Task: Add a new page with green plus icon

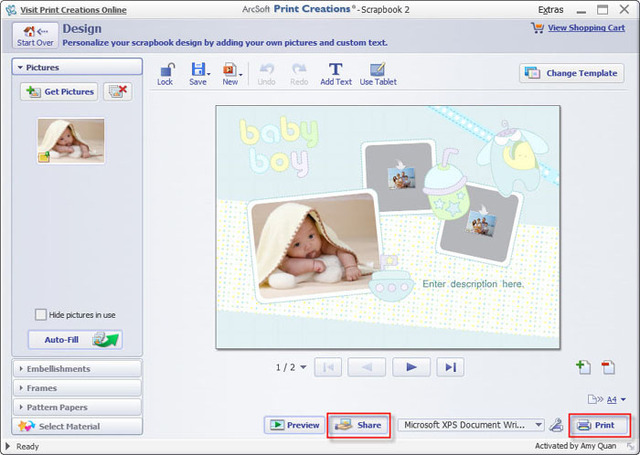Action: point(583,367)
